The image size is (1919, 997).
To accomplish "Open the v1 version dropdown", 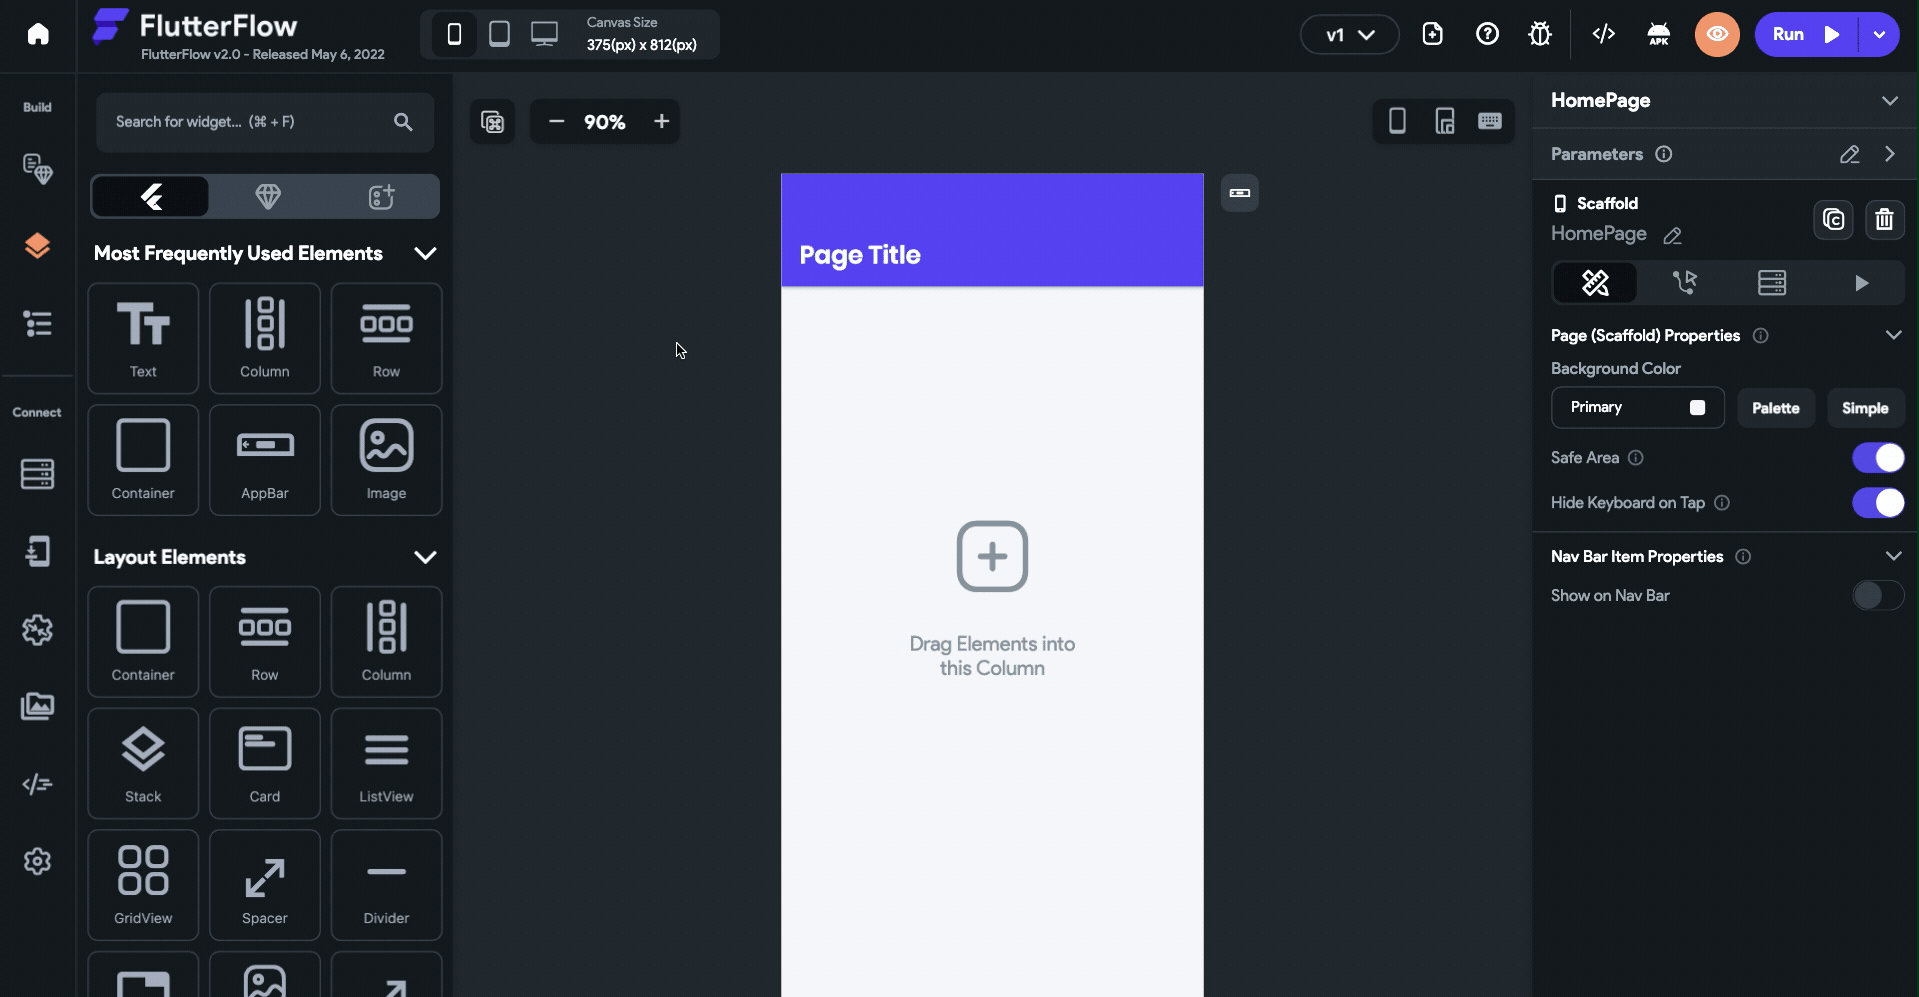I will coord(1349,33).
